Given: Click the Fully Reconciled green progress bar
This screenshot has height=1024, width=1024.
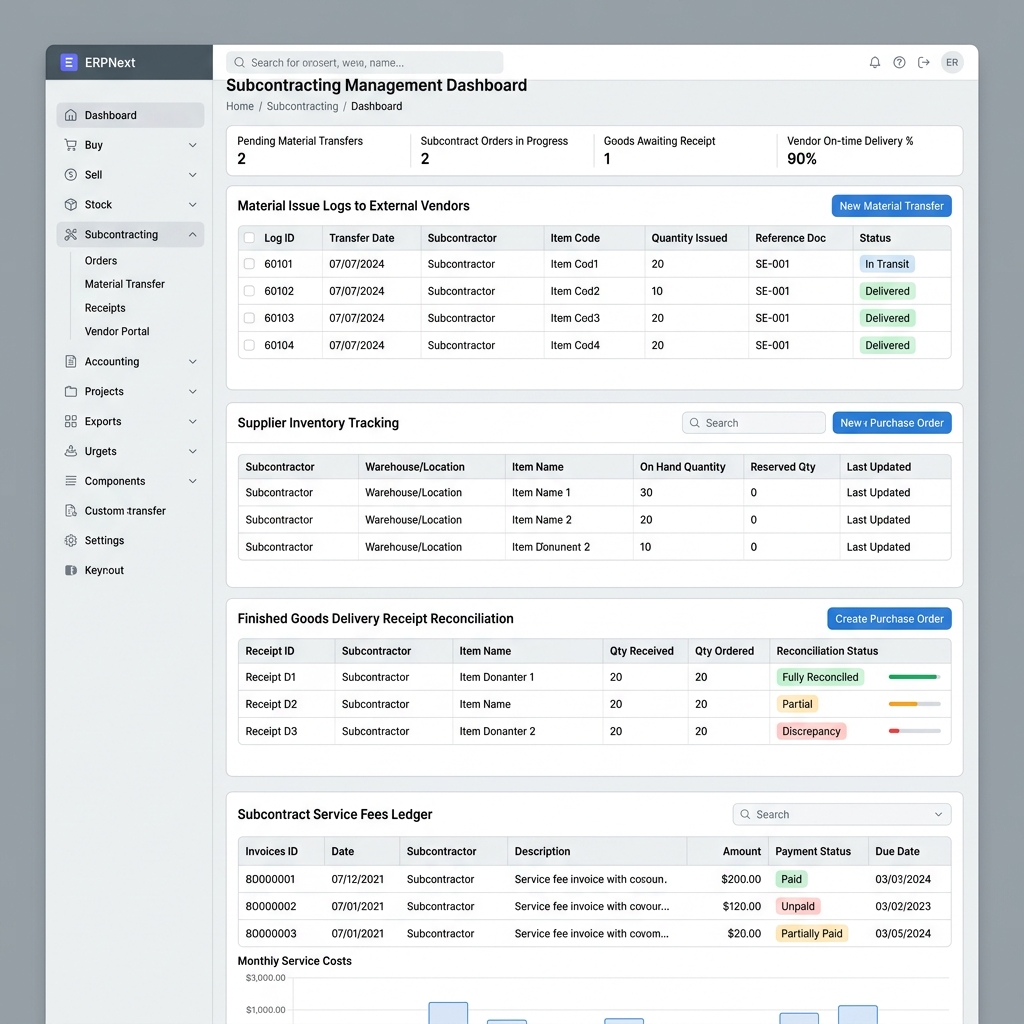Looking at the screenshot, I should pyautogui.click(x=914, y=677).
